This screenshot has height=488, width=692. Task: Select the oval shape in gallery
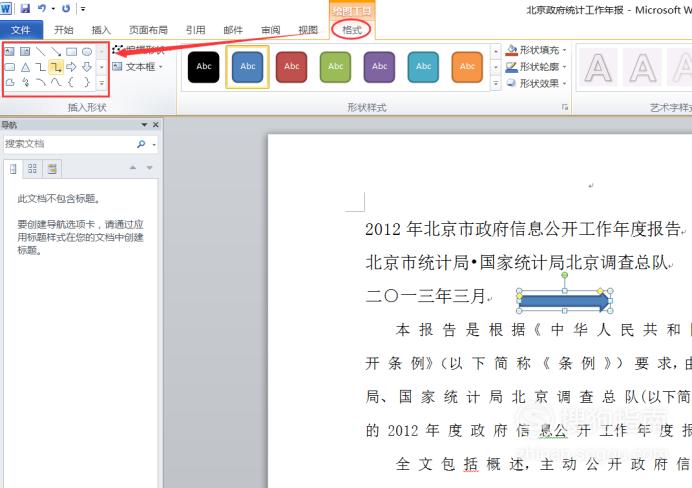coord(87,52)
